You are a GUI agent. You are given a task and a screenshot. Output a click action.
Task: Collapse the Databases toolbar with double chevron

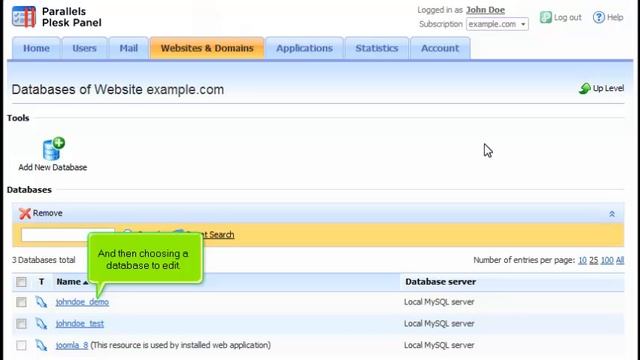pyautogui.click(x=612, y=213)
